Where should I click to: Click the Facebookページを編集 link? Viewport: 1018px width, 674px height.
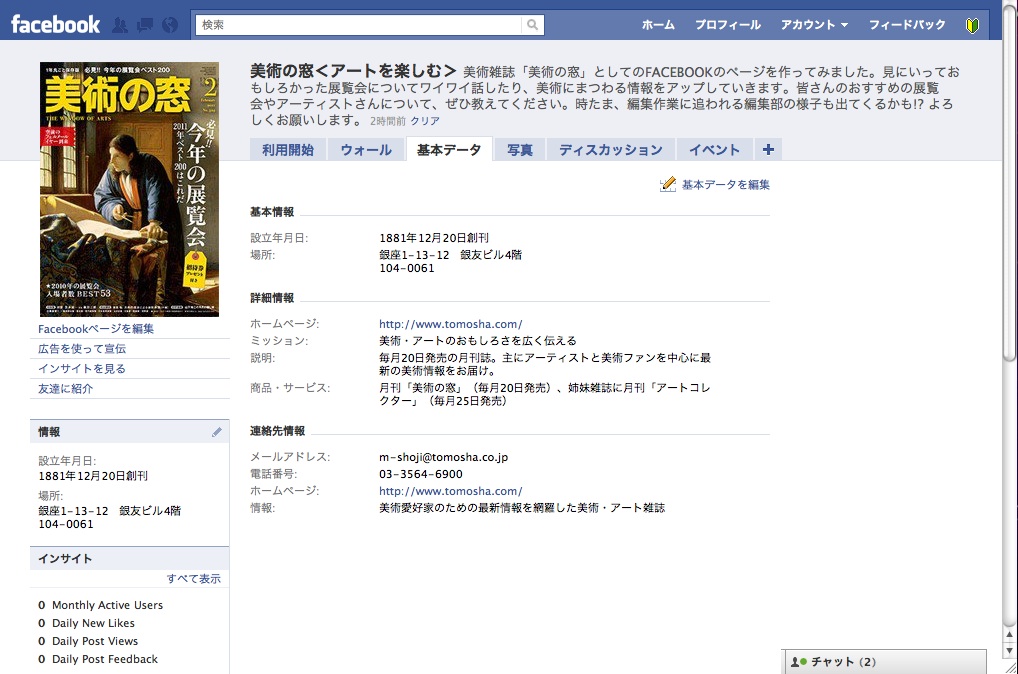tap(96, 329)
